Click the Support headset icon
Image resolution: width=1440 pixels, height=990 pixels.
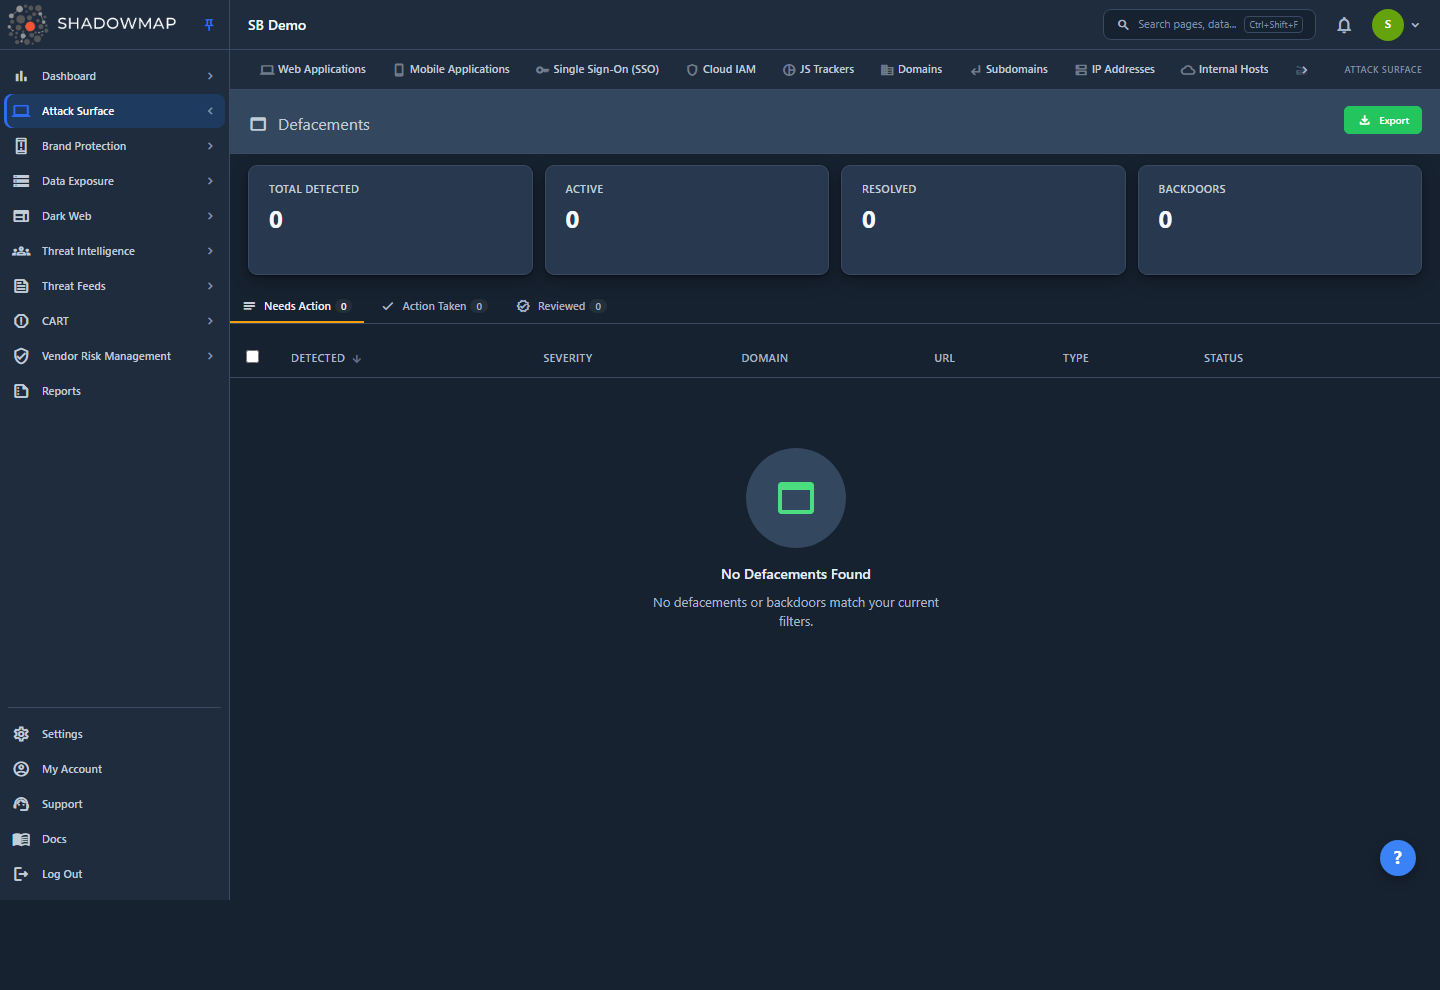[x=21, y=804]
